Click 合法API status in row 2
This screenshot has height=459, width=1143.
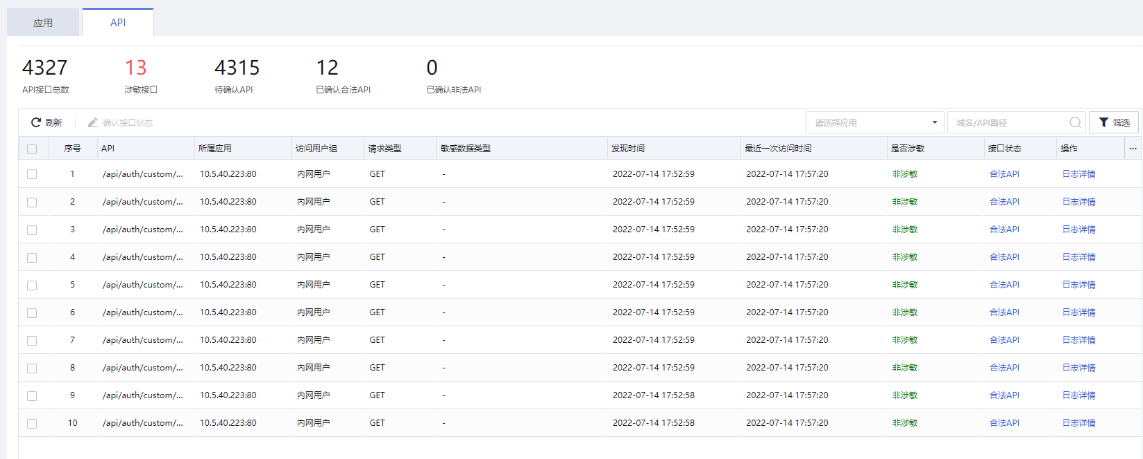click(1004, 202)
